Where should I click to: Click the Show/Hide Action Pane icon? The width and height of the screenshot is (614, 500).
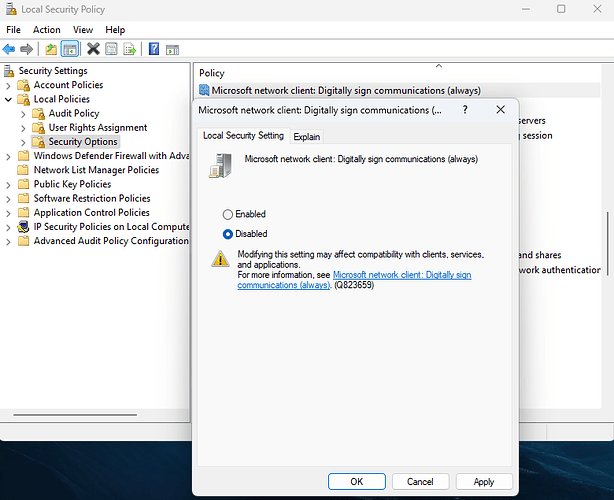pyautogui.click(x=172, y=50)
